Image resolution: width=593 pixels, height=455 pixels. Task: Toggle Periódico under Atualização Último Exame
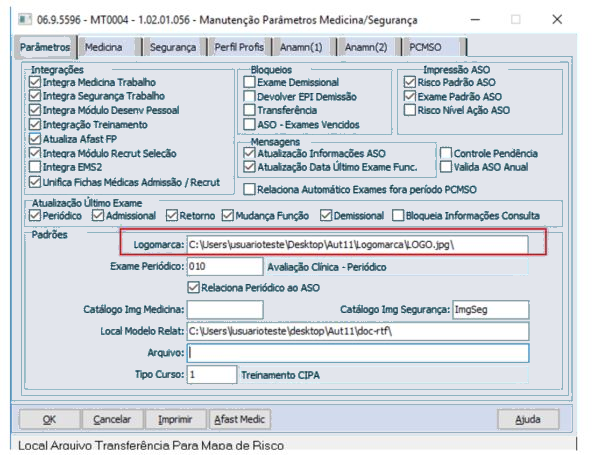point(35,216)
